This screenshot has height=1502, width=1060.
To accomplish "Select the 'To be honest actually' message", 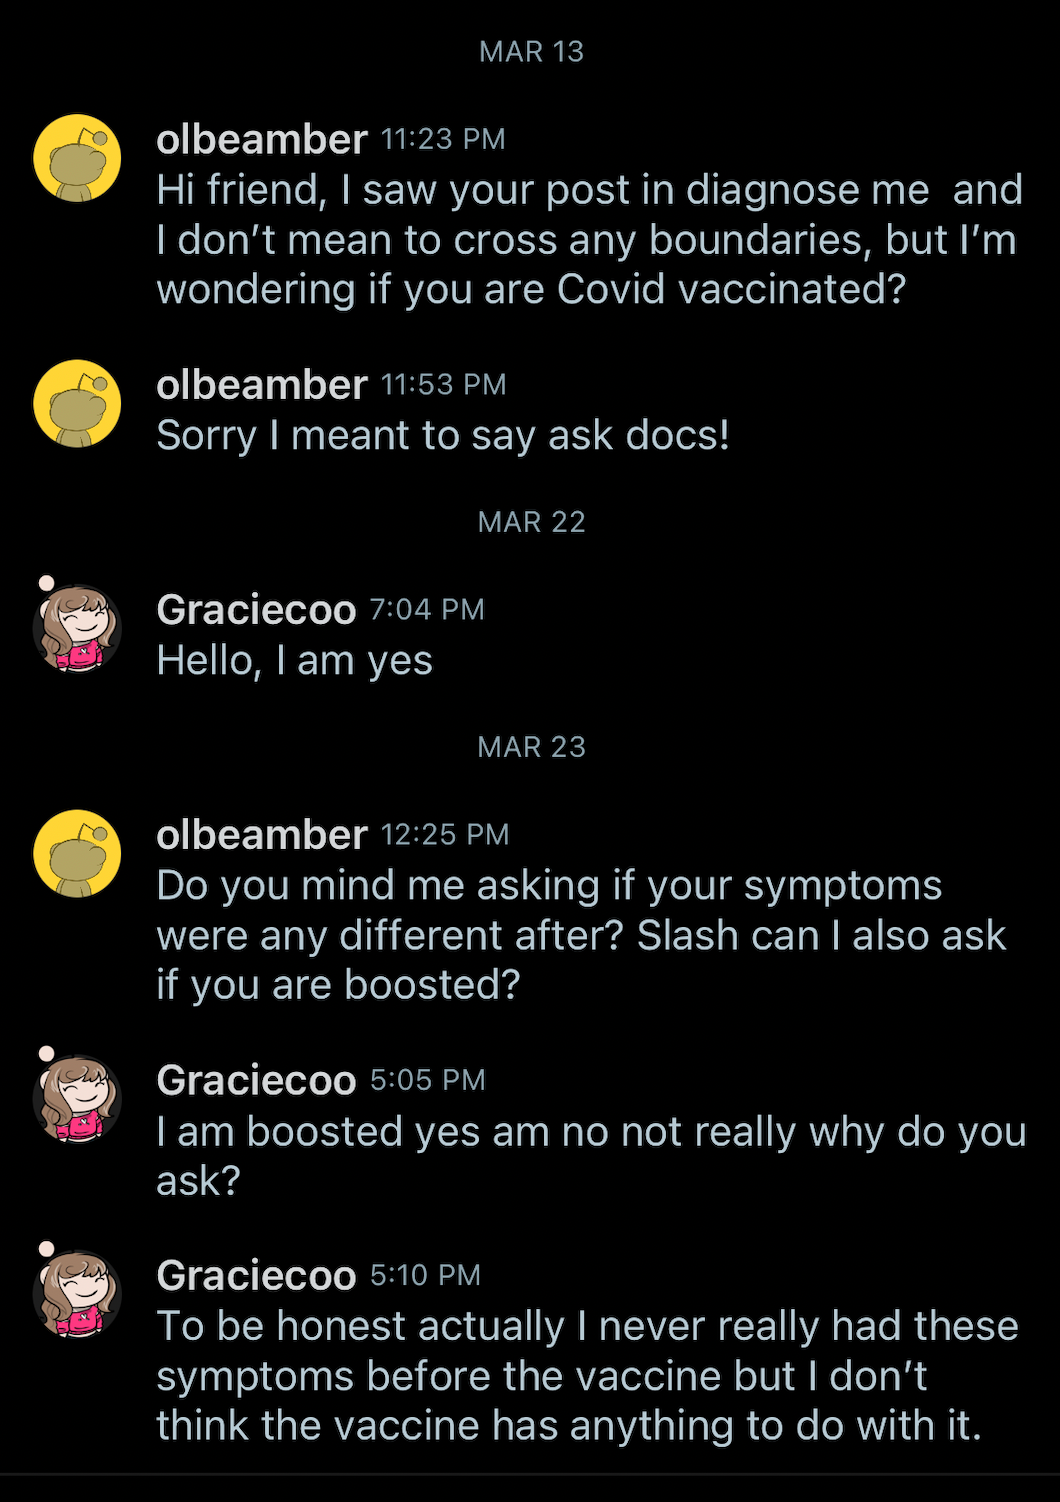I will (x=588, y=1376).
